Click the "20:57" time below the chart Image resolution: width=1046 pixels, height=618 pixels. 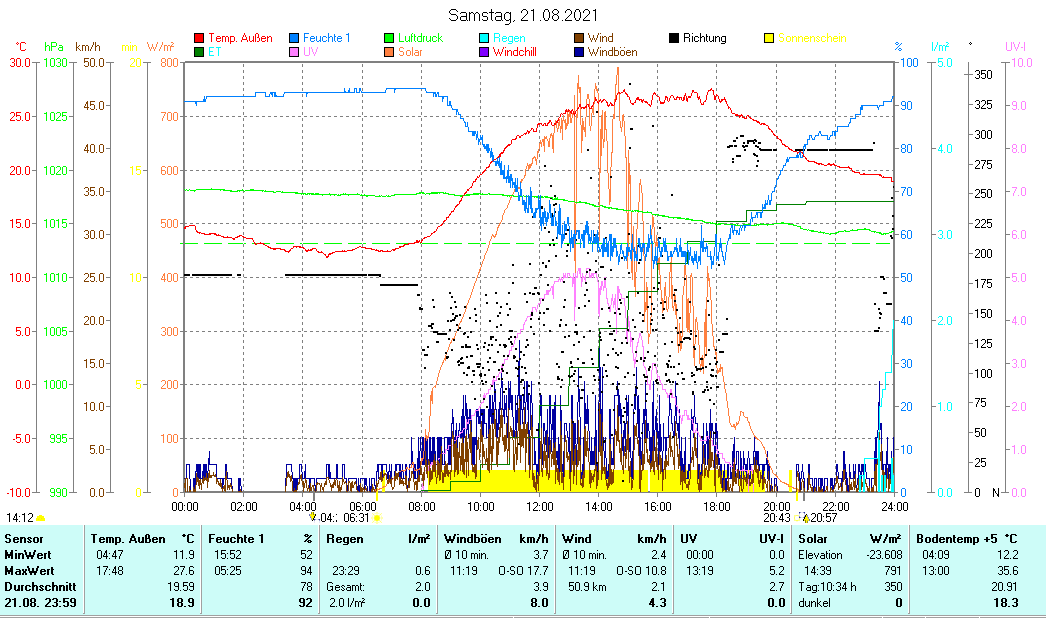pos(824,518)
